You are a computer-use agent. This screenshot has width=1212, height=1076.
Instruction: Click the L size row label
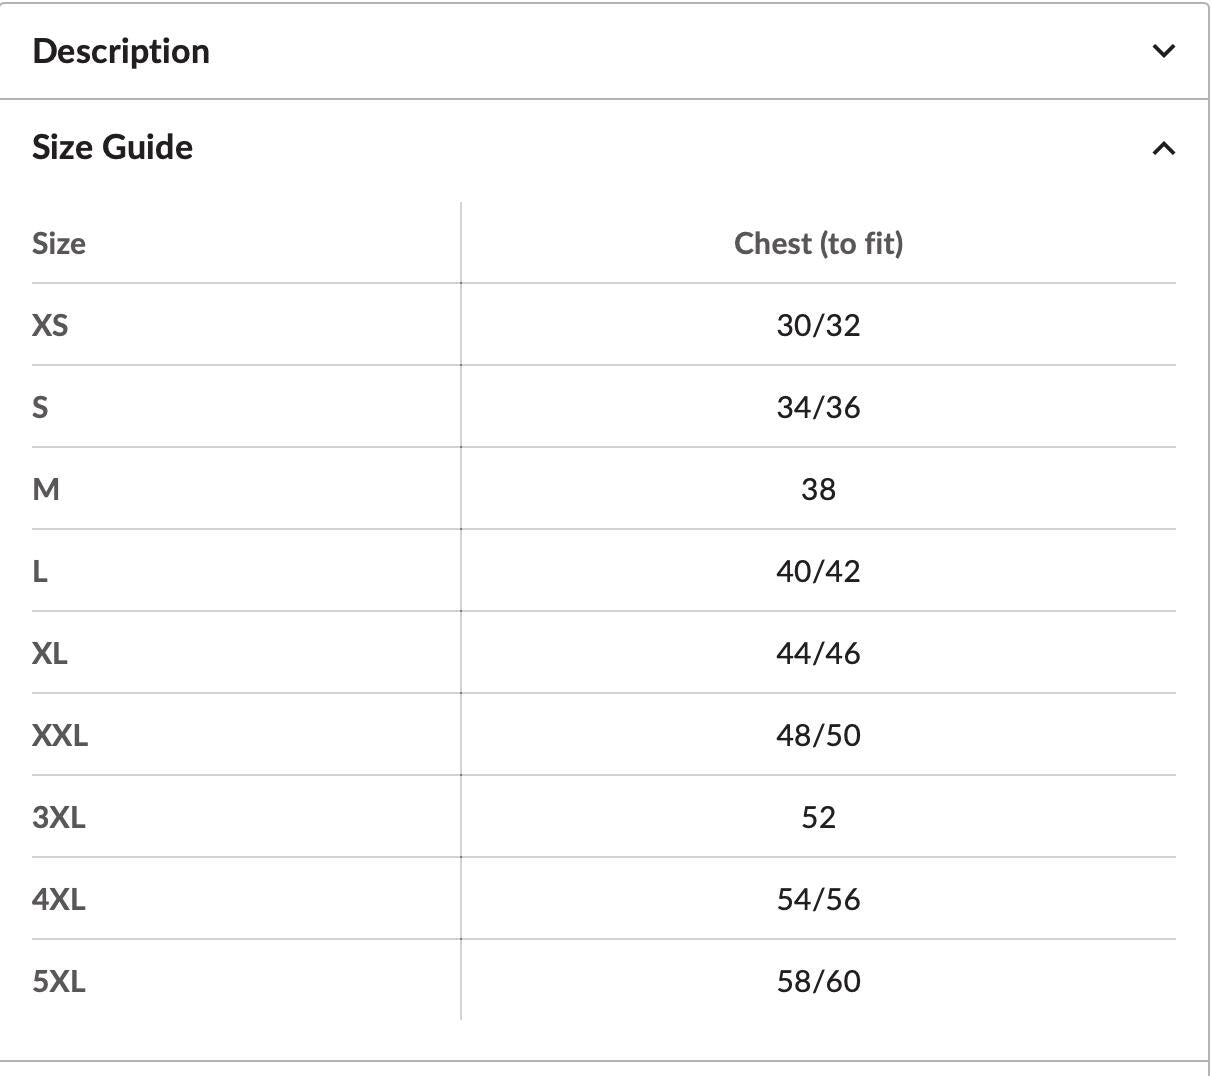click(40, 571)
